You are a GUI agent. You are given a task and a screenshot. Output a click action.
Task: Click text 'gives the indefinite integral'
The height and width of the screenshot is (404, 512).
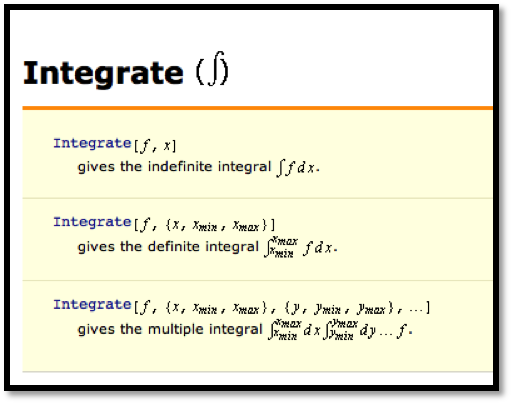click(x=174, y=167)
